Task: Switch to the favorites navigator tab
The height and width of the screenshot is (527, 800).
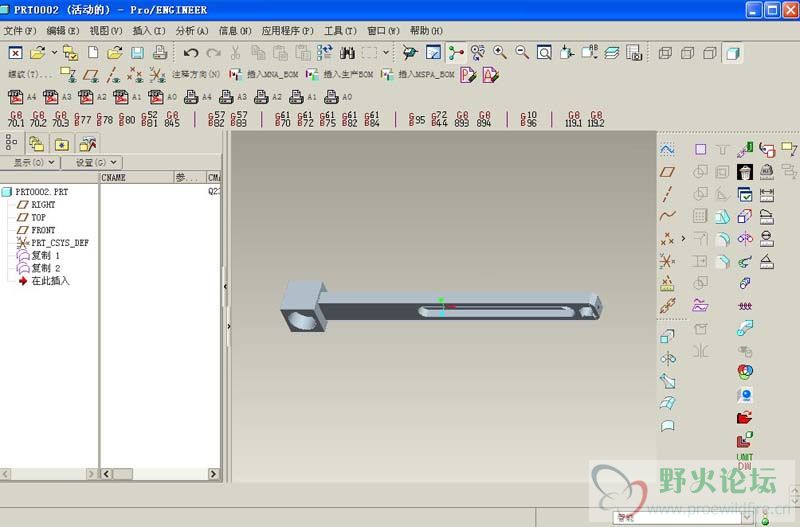Action: [62, 144]
